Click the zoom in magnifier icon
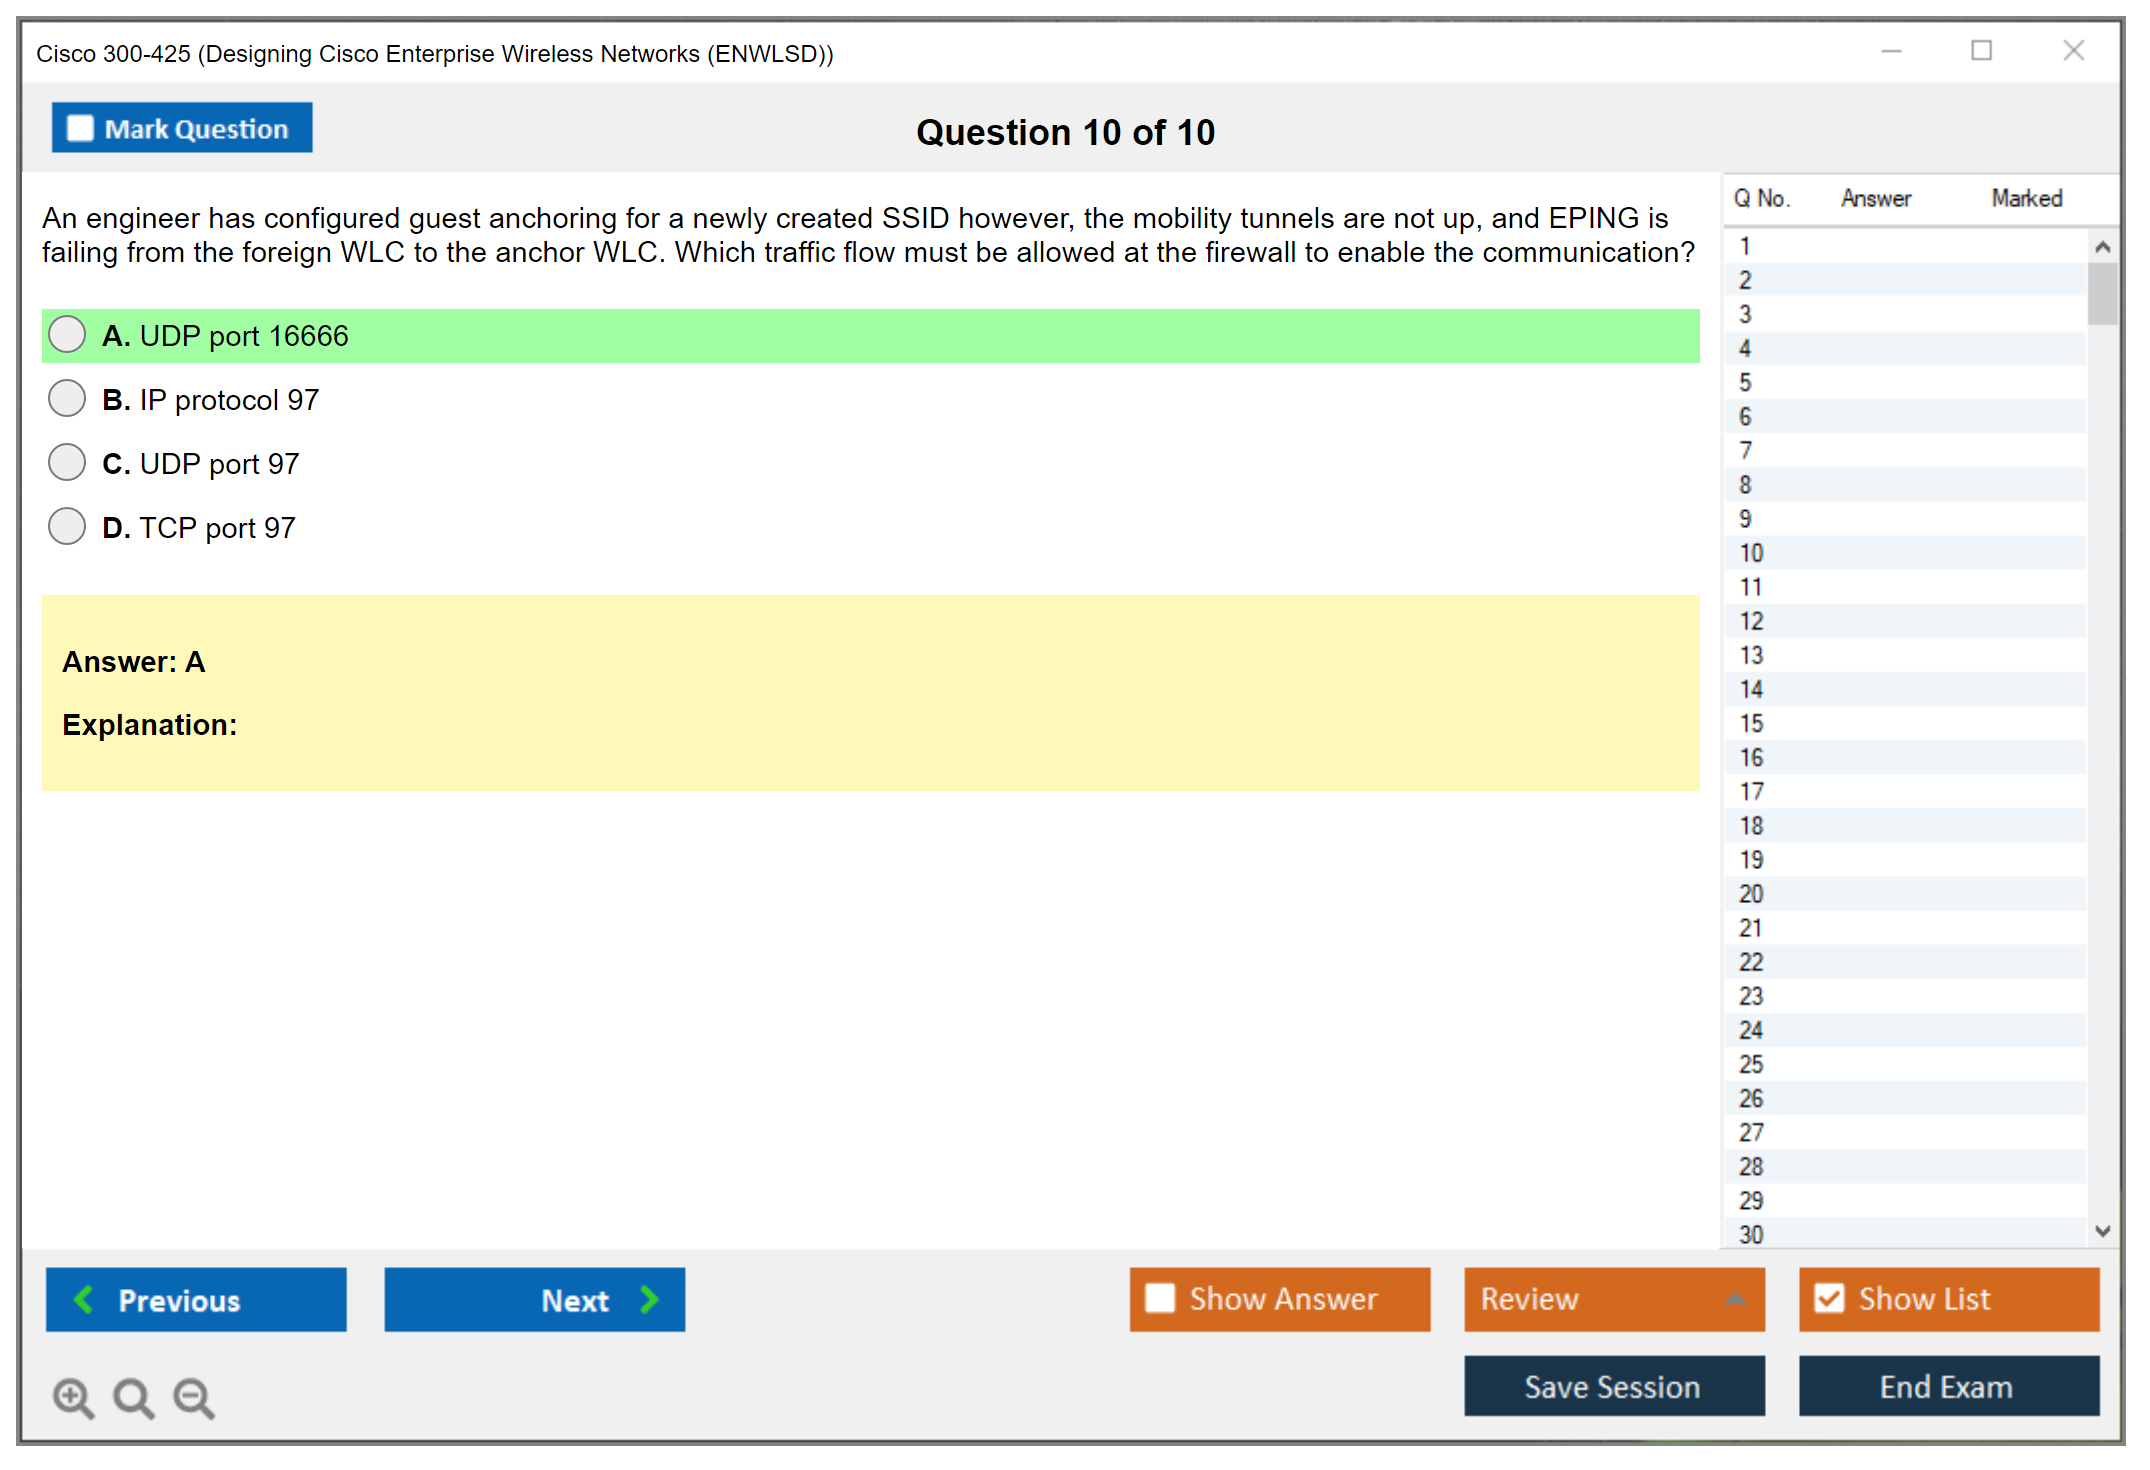 pyautogui.click(x=73, y=1397)
